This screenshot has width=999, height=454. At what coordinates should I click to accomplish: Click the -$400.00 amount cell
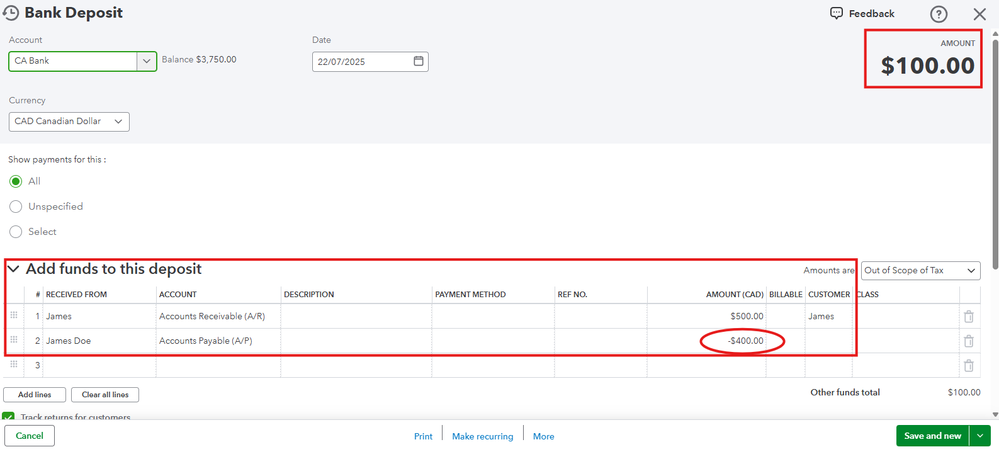coord(707,341)
